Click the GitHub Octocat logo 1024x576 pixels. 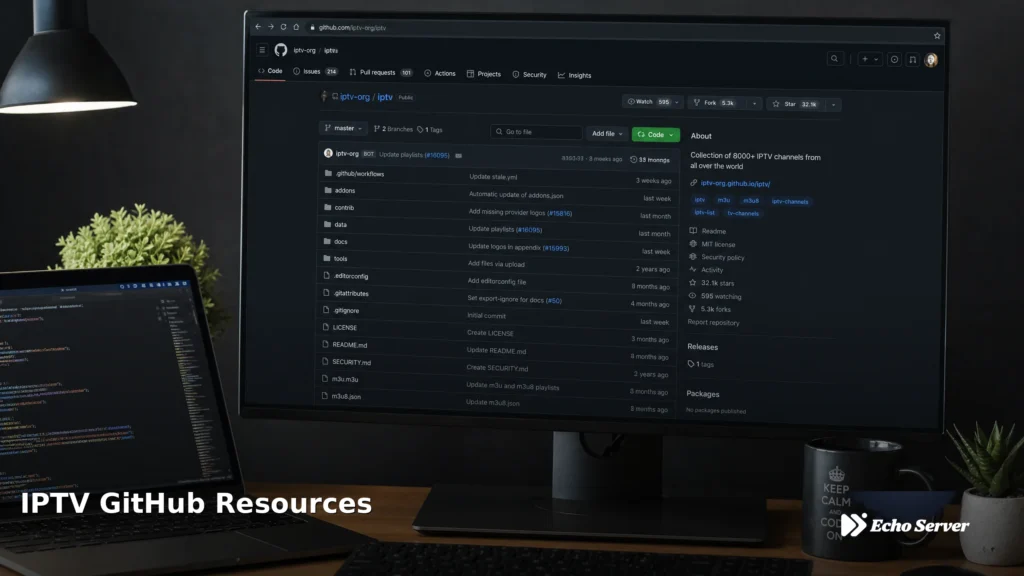[281, 50]
